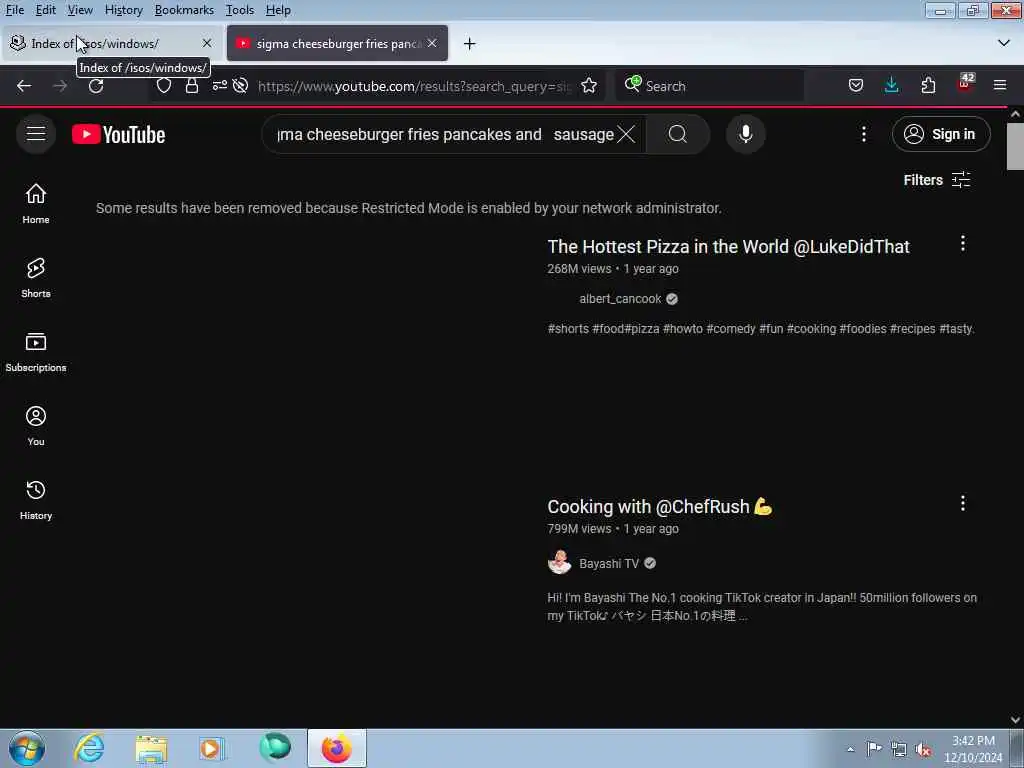Image resolution: width=1024 pixels, height=768 pixels.
Task: Open the History menu in menu bar
Action: tap(123, 10)
